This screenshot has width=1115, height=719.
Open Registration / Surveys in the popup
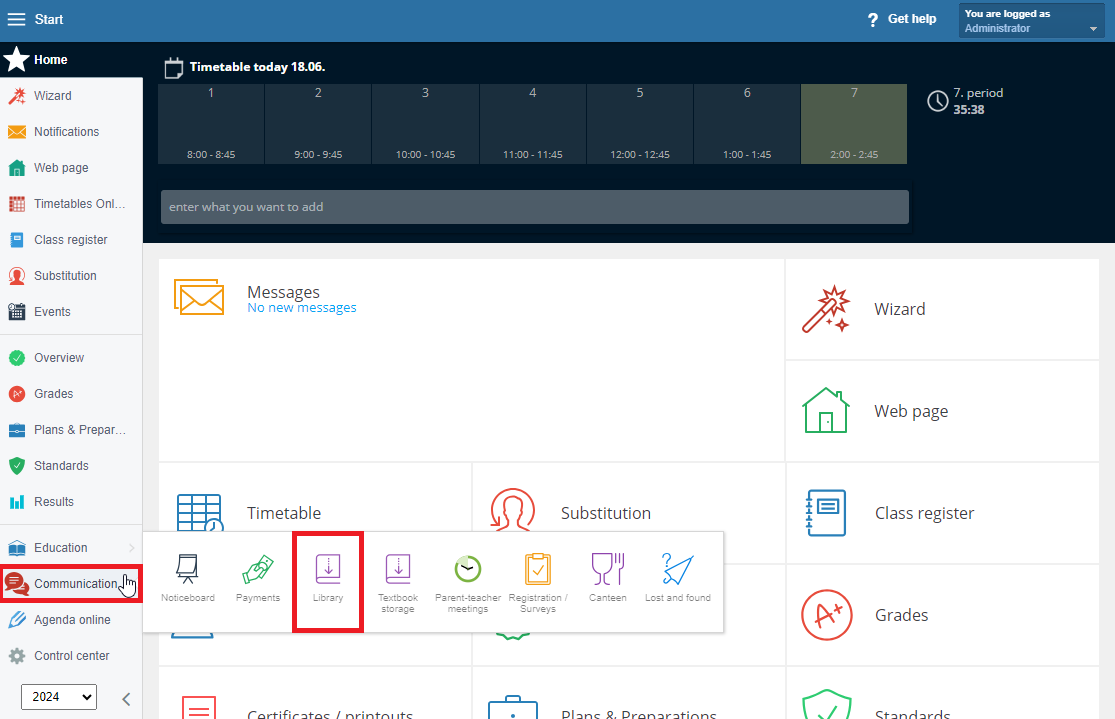coord(538,583)
